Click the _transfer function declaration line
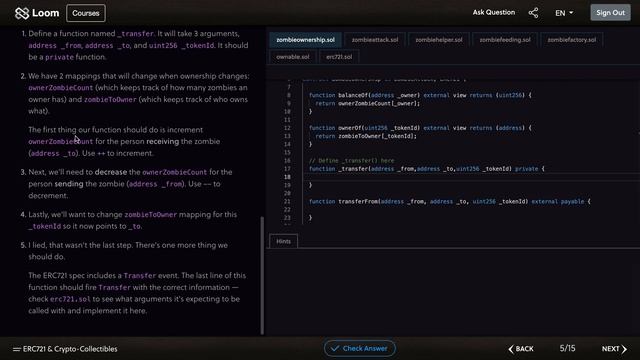 (x=427, y=169)
